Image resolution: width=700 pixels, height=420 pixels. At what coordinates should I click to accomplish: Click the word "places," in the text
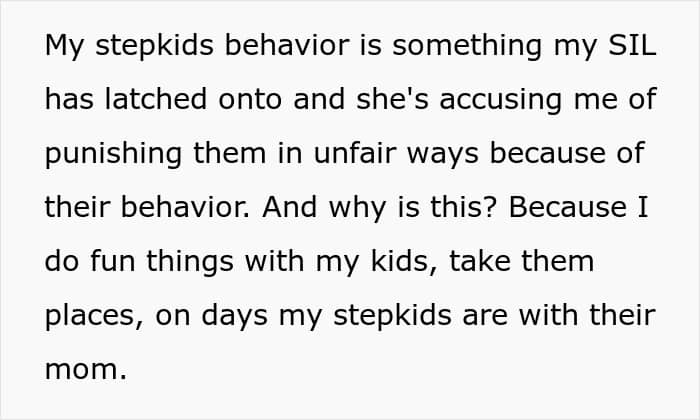pyautogui.click(x=88, y=315)
